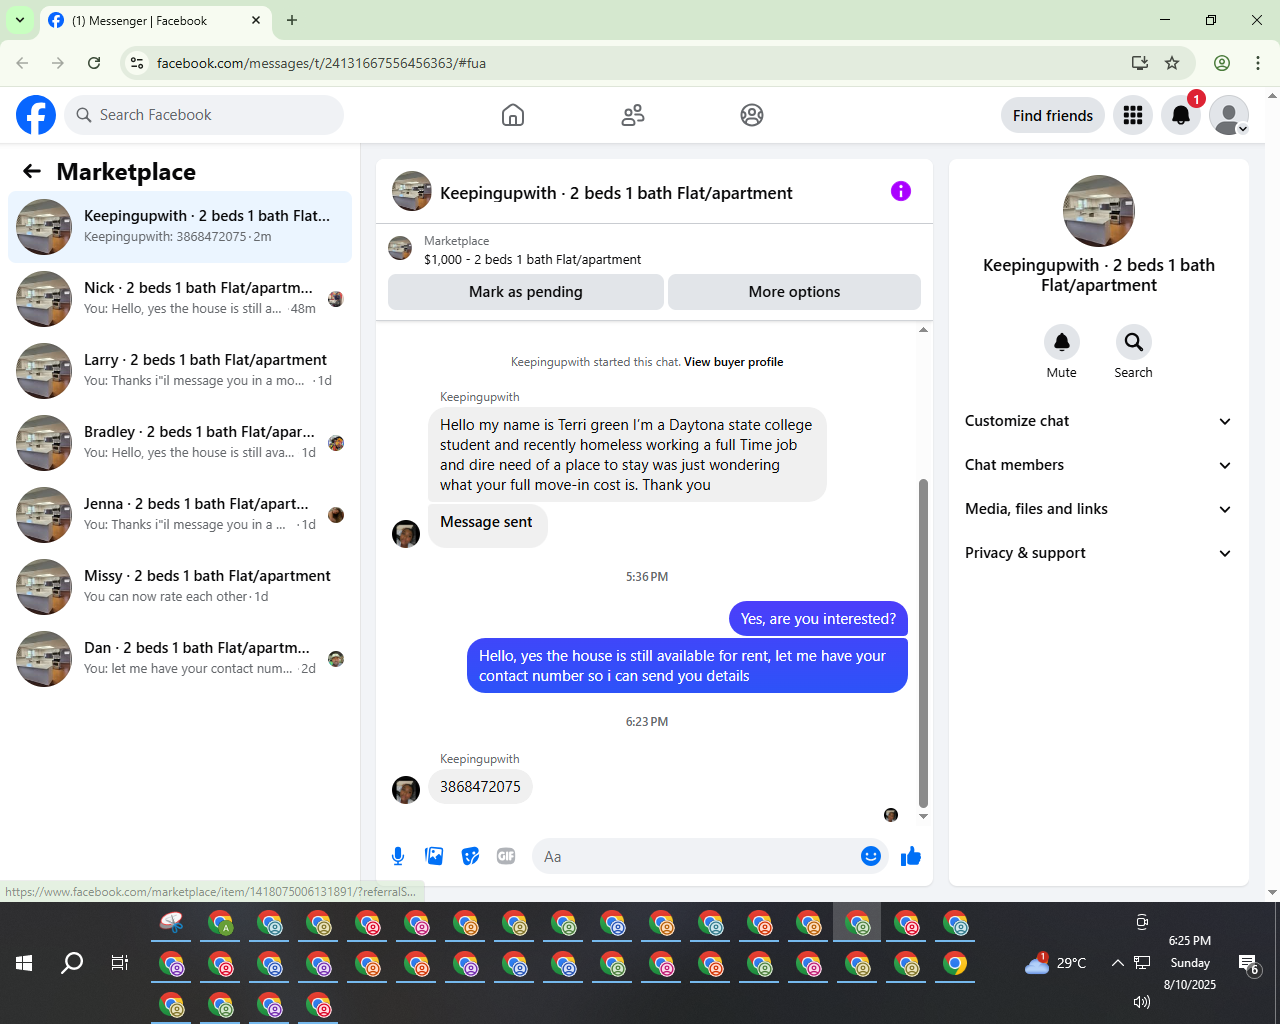Click the Mark as pending button
Viewport: 1280px width, 1024px height.
click(x=526, y=292)
